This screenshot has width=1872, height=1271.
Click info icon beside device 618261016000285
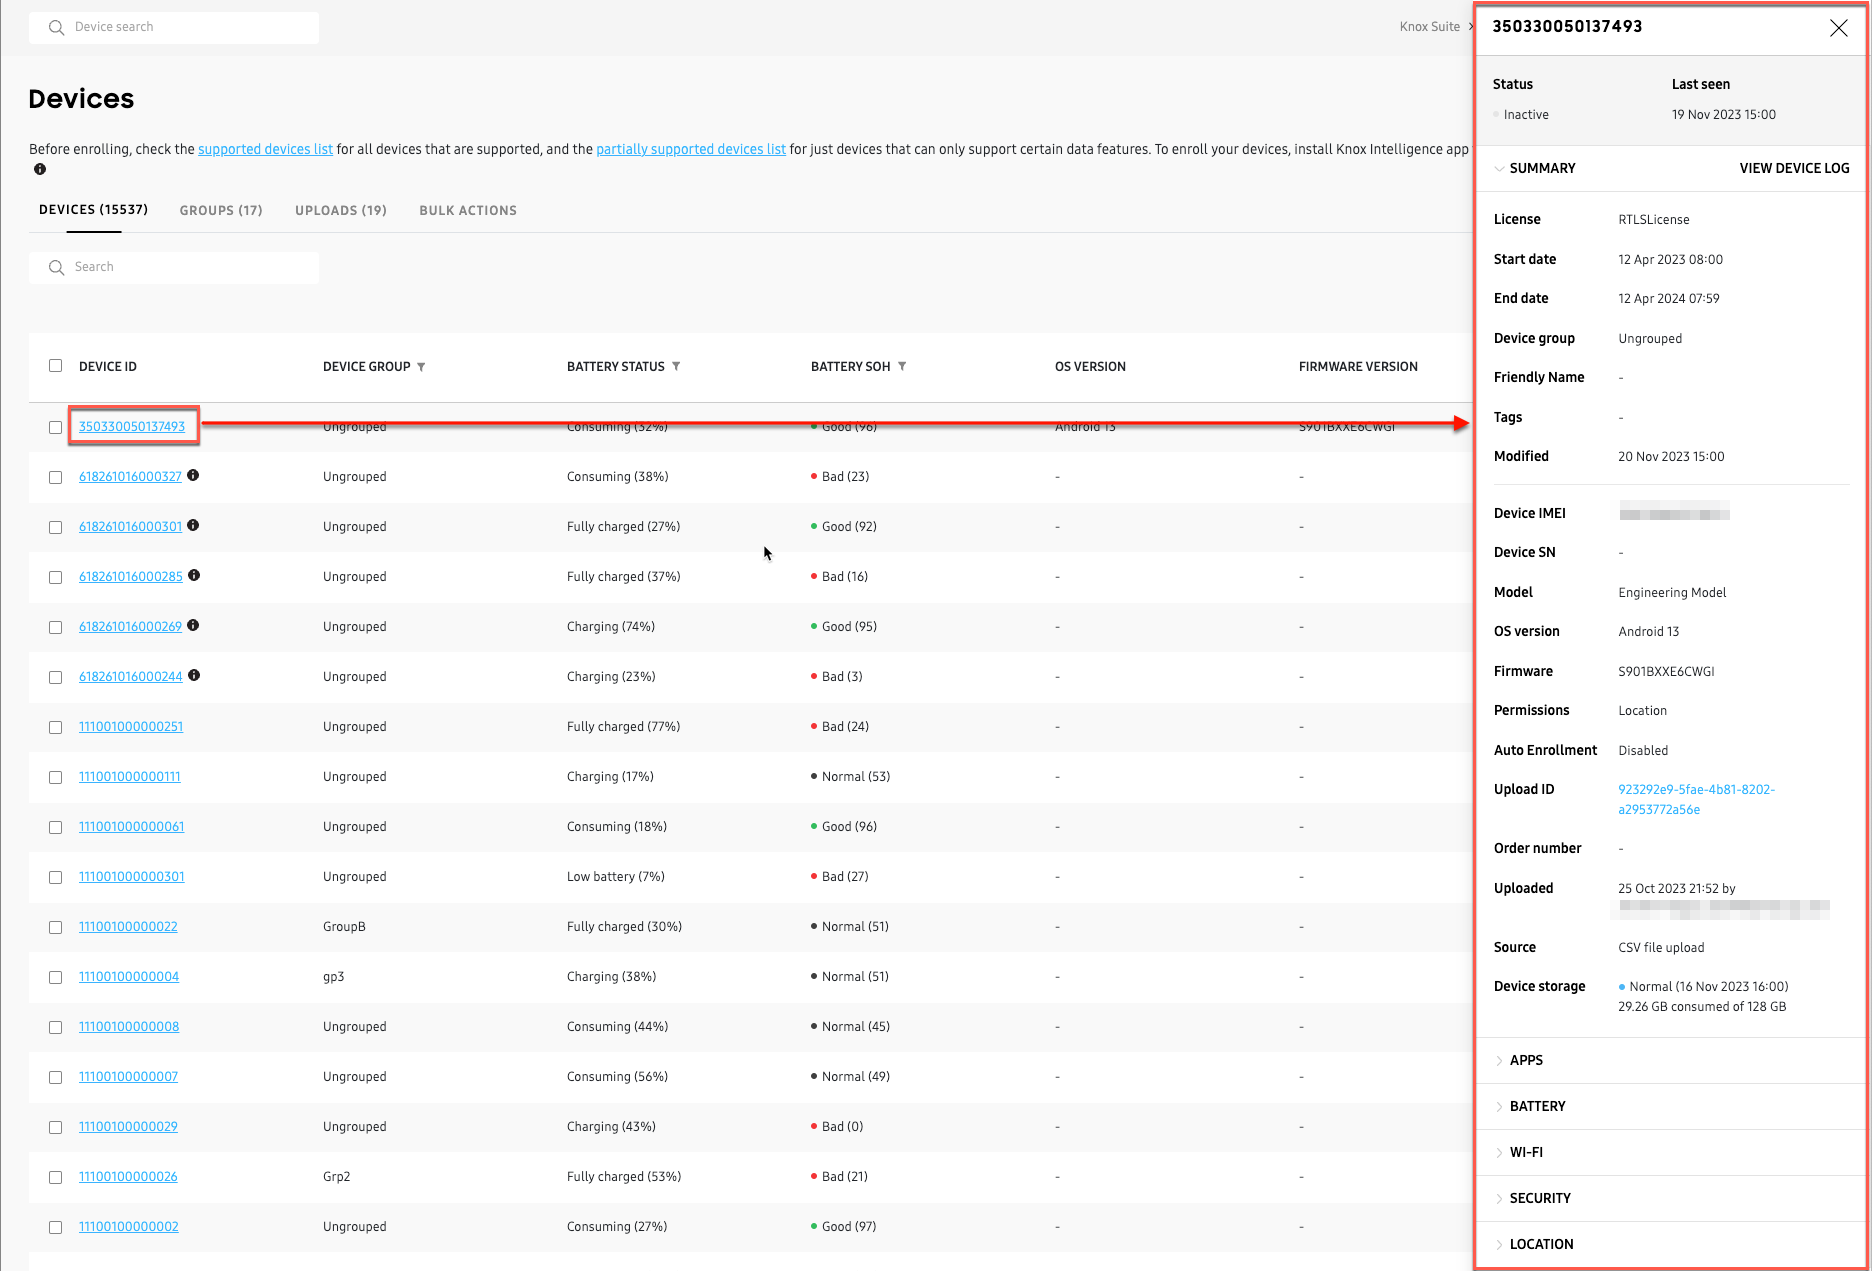point(194,575)
